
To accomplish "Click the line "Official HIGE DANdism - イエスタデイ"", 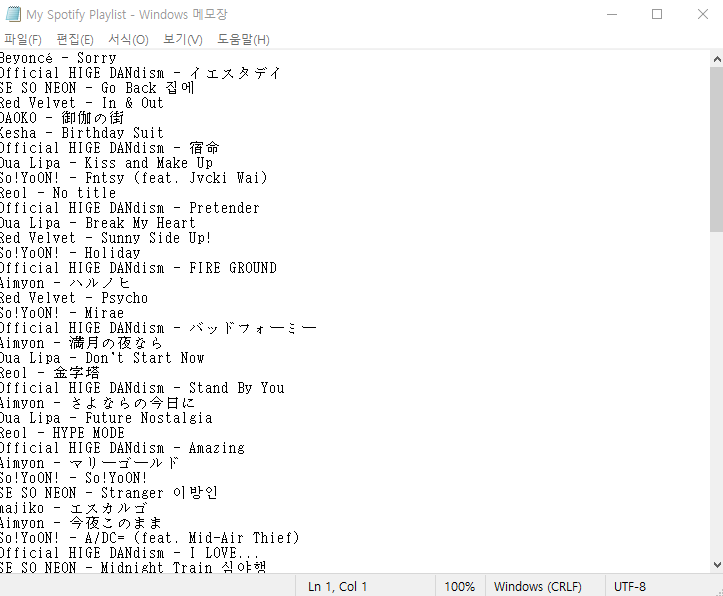I will coord(140,73).
